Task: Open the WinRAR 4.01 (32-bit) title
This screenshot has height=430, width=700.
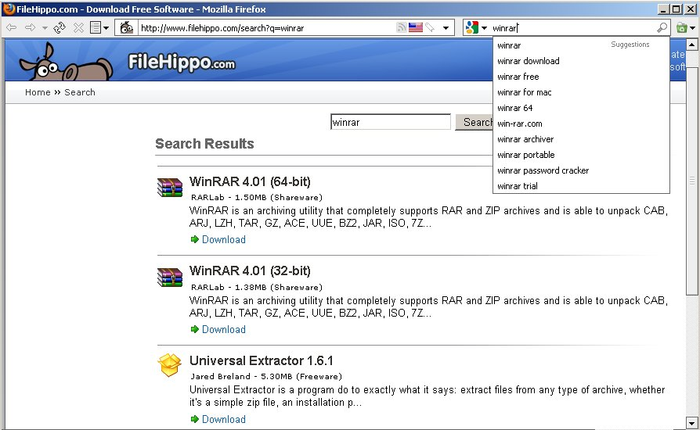Action: (250, 271)
